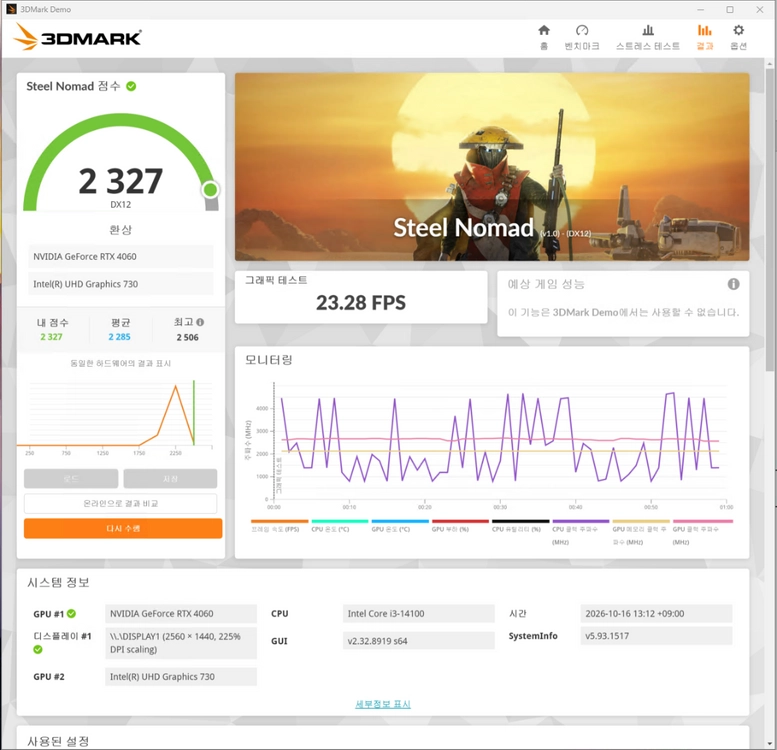Toggle the GPU 온도 (°C) blue legend line

click(x=400, y=521)
